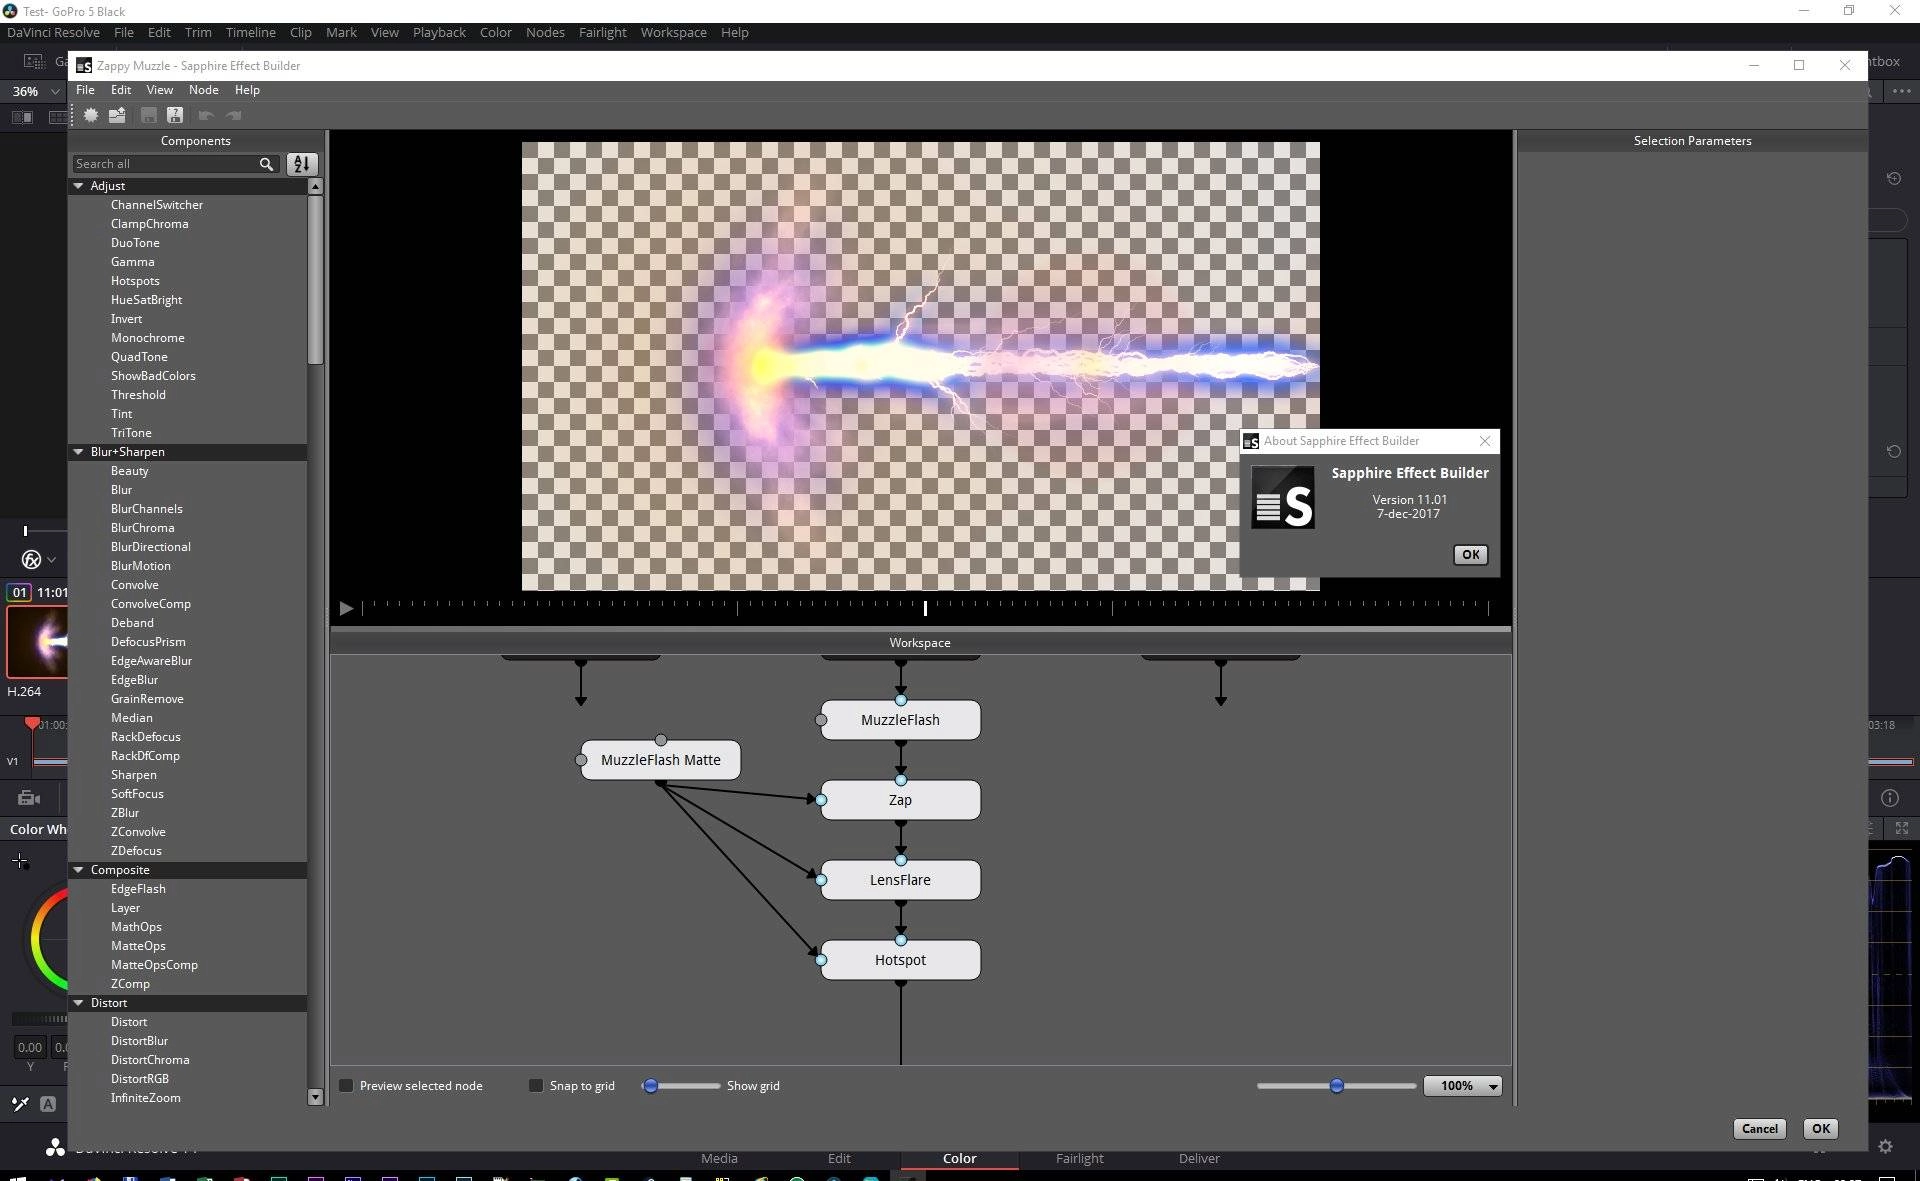Click the preview timeline playhead marker
This screenshot has height=1181, width=1920.
(x=925, y=607)
